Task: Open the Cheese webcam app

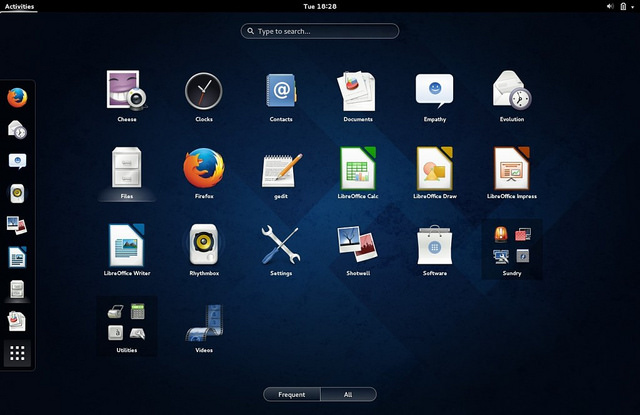Action: [x=127, y=92]
